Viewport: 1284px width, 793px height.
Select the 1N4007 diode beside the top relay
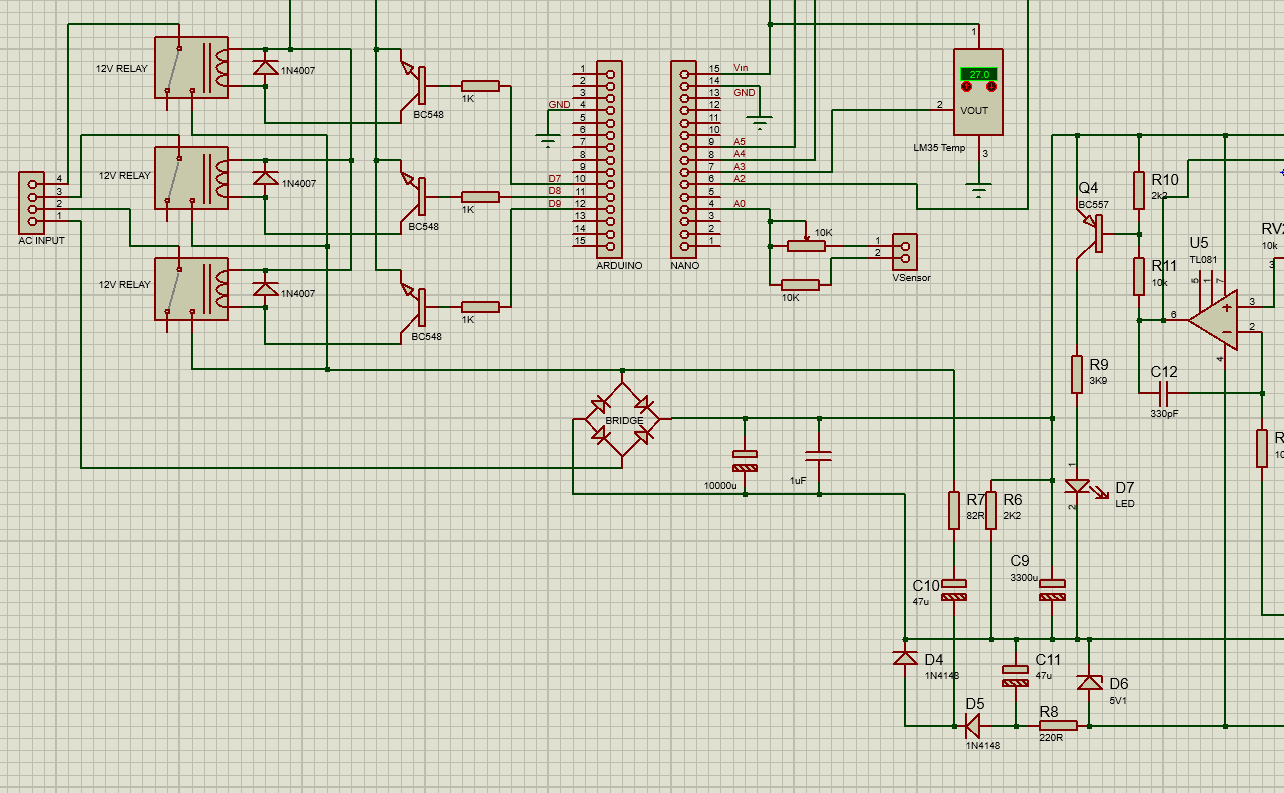265,67
